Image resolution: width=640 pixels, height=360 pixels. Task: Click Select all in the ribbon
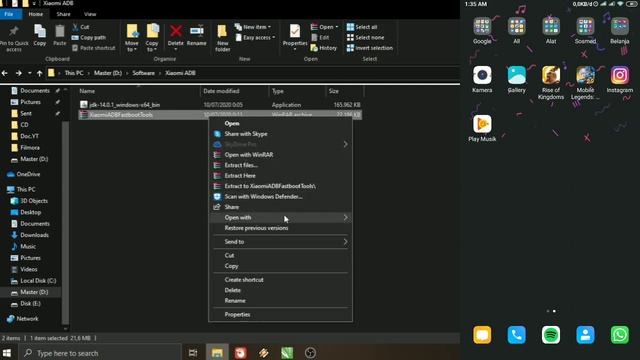pyautogui.click(x=362, y=27)
